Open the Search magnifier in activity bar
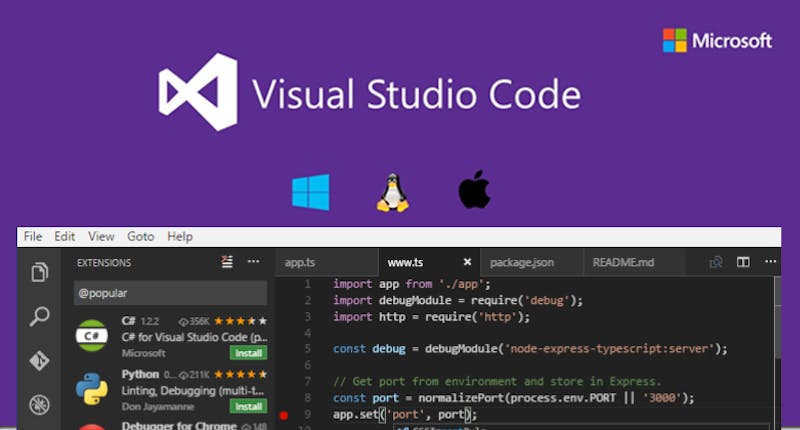The width and height of the screenshot is (800, 430). pos(39,316)
